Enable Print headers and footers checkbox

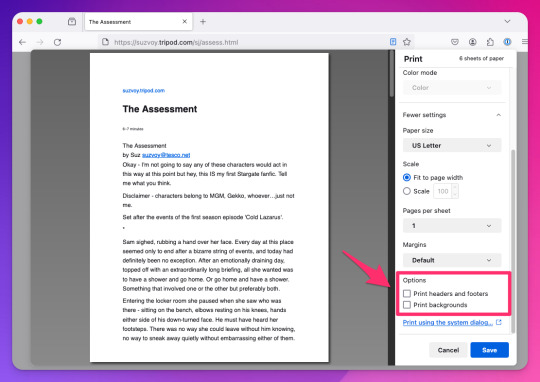407,293
